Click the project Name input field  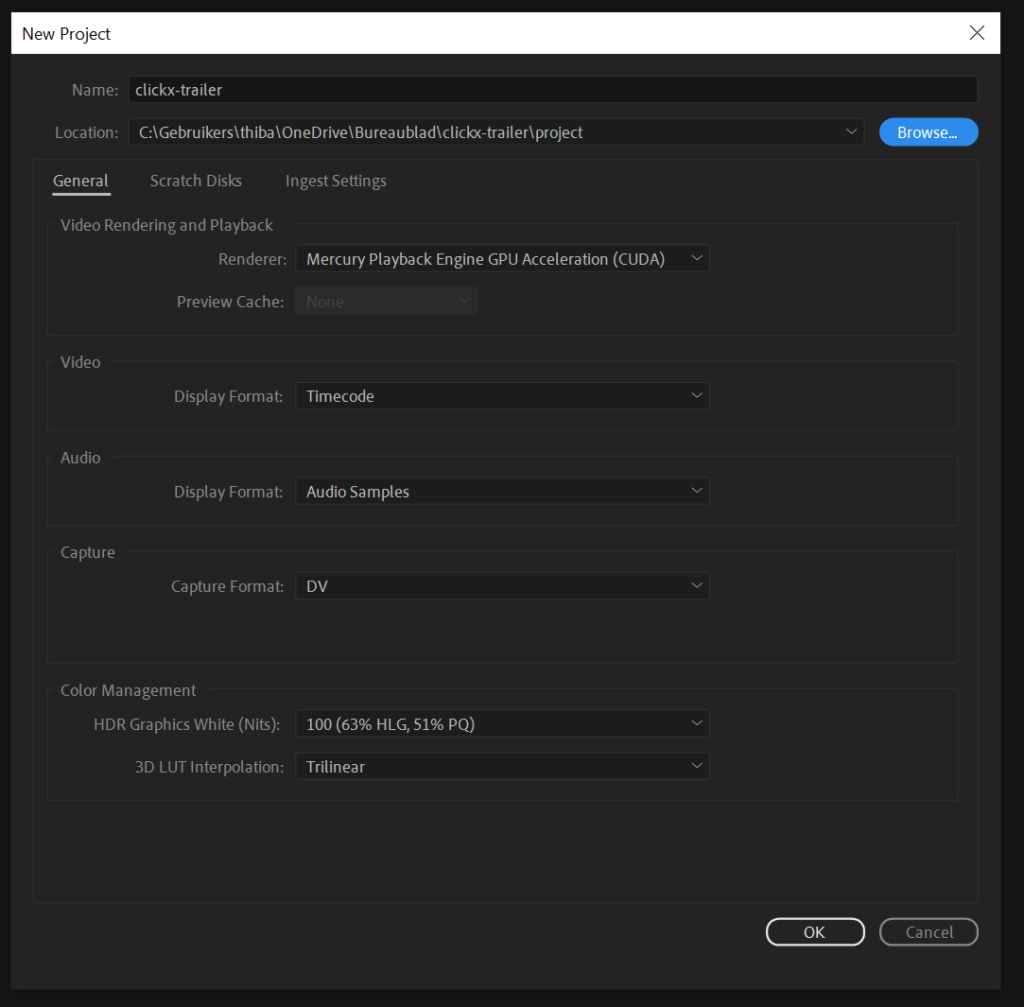coord(552,89)
